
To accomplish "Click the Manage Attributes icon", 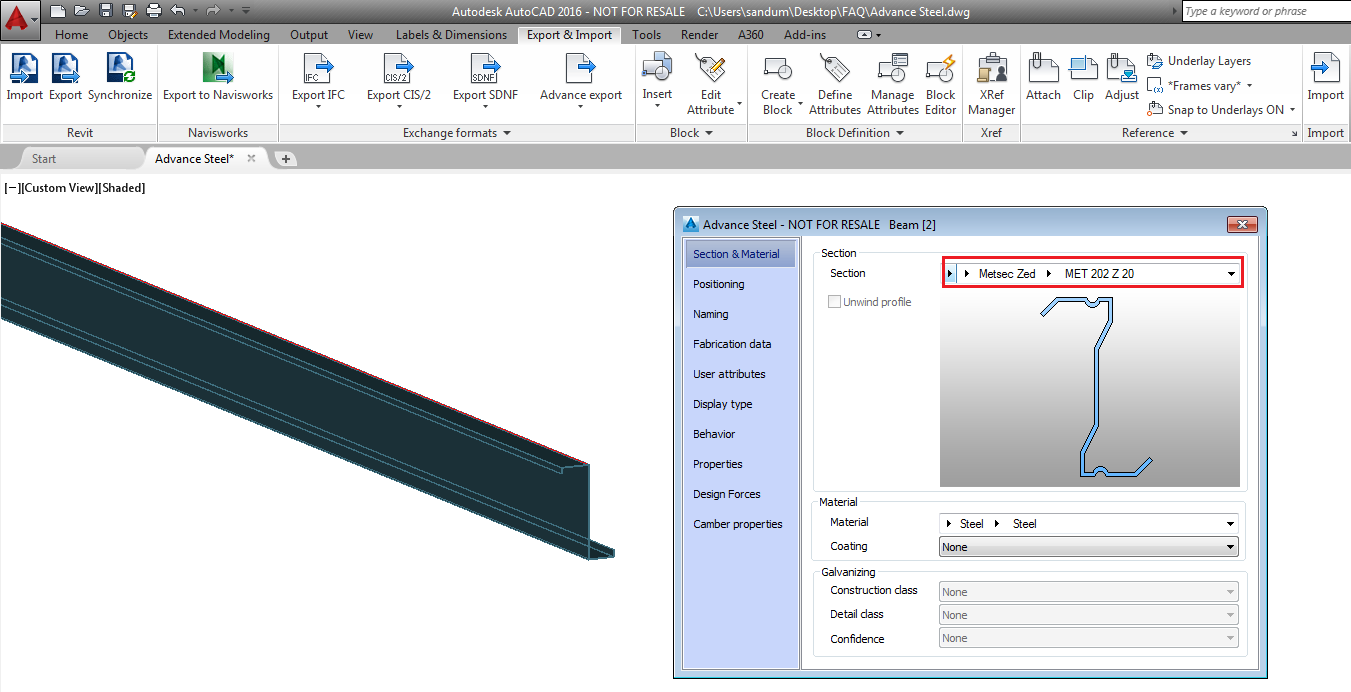I will [x=893, y=69].
